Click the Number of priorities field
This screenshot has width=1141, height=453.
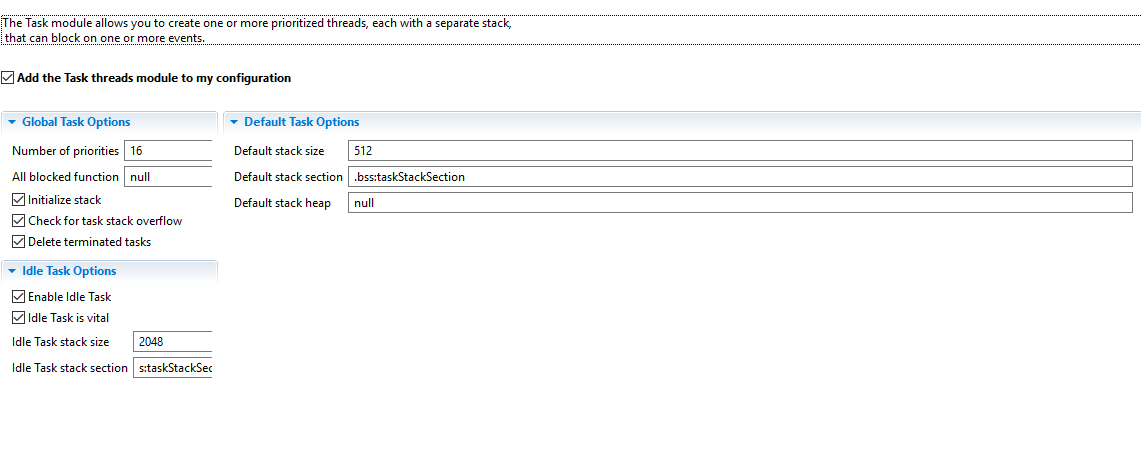tap(168, 151)
